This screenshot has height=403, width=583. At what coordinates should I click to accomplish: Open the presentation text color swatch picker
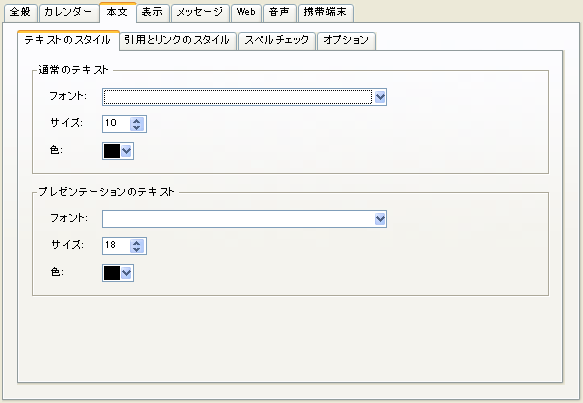pos(118,273)
